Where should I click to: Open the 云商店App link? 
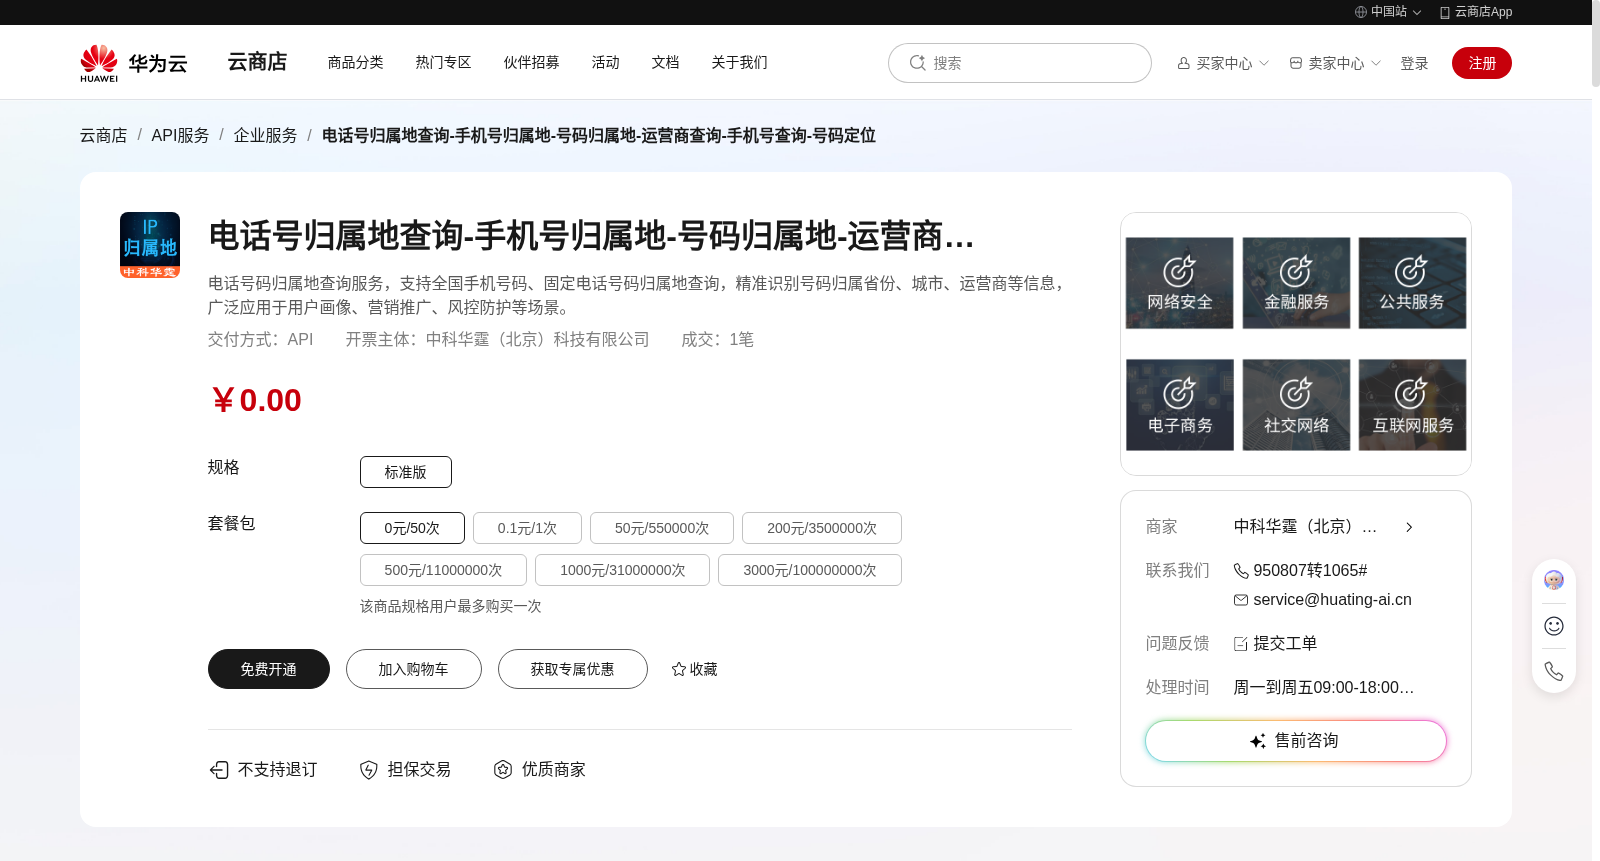click(x=1476, y=12)
